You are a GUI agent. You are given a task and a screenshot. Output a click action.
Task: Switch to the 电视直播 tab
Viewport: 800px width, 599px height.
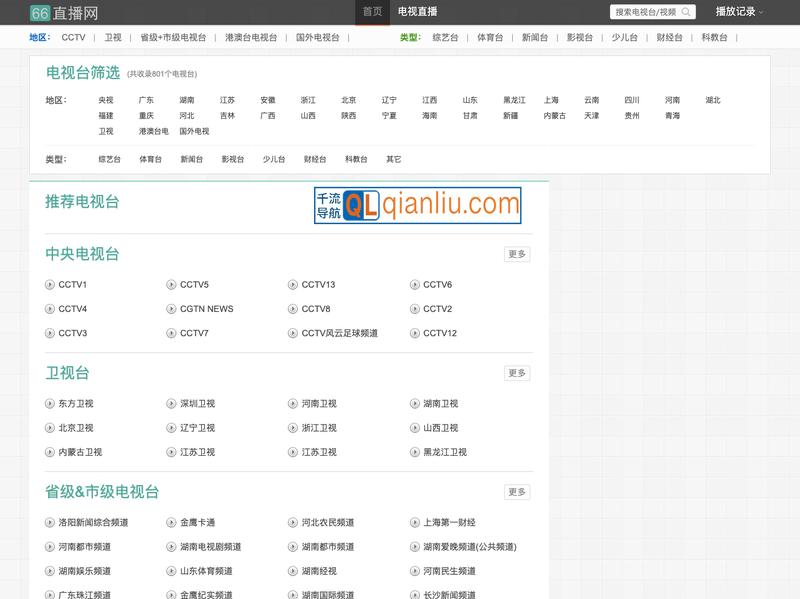click(x=417, y=11)
